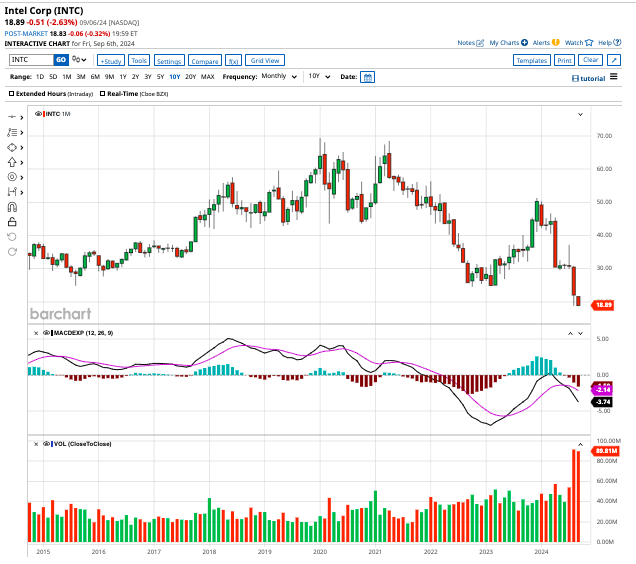636x564 pixels.
Task: Open the calendar date picker icon
Action: [x=367, y=77]
